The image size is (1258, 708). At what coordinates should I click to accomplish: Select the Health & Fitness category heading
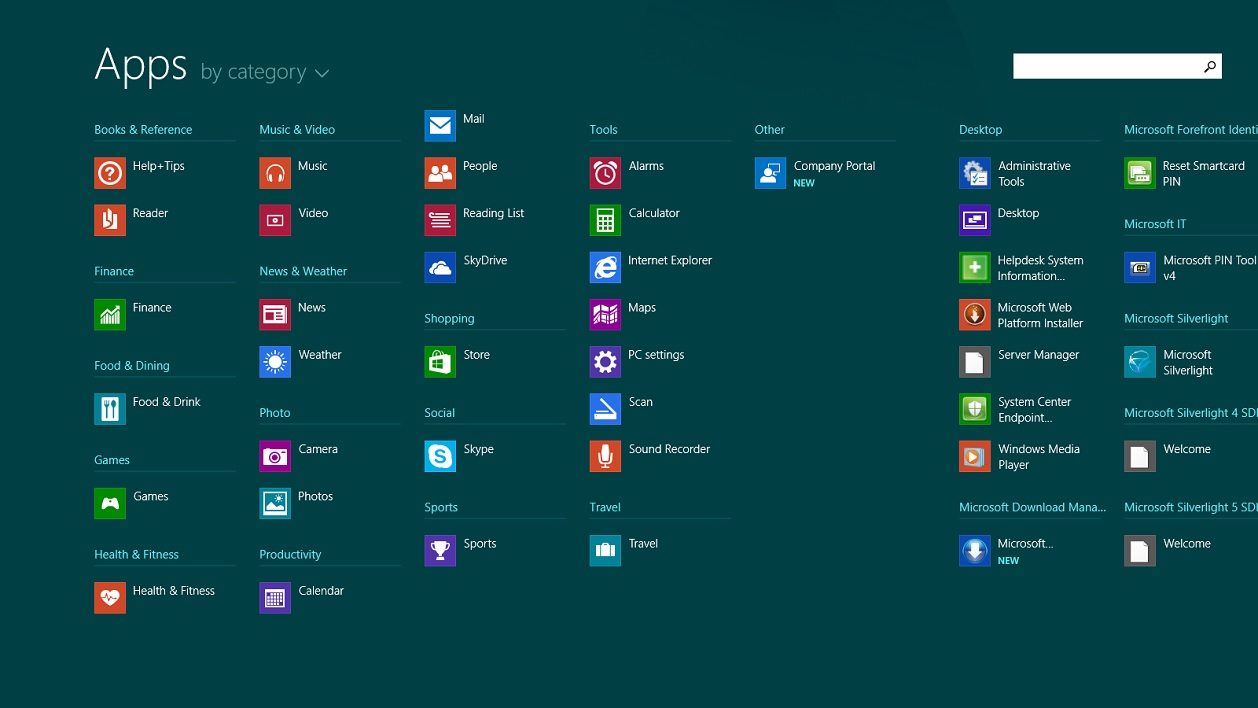pos(136,555)
